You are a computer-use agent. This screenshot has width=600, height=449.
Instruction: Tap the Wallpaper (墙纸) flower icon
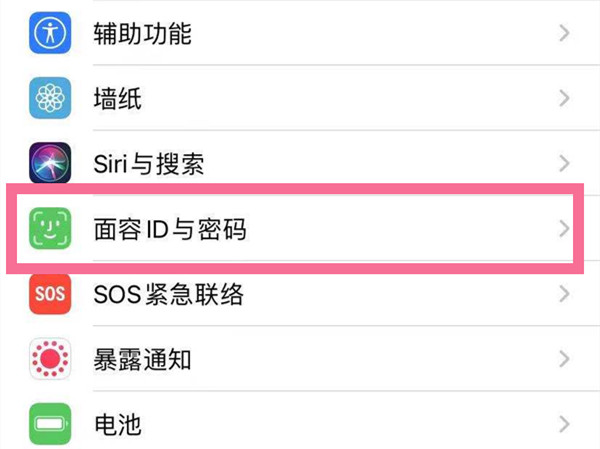49,98
